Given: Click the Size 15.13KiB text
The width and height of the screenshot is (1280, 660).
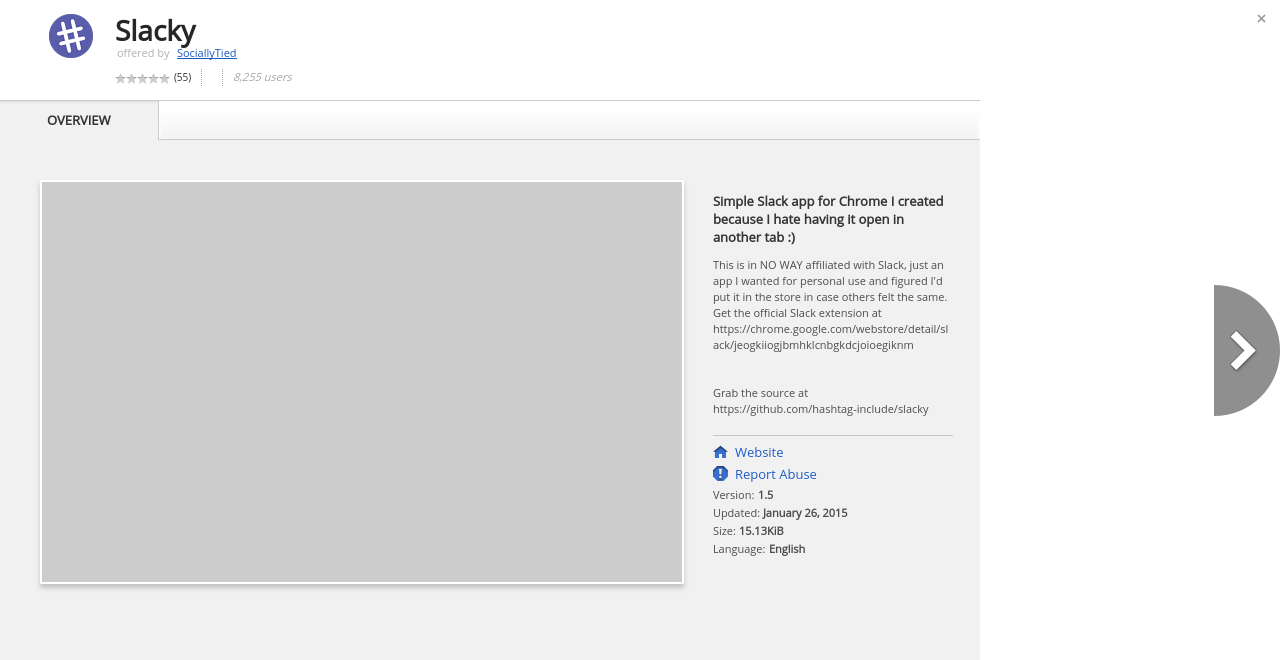Looking at the screenshot, I should click(x=748, y=531).
